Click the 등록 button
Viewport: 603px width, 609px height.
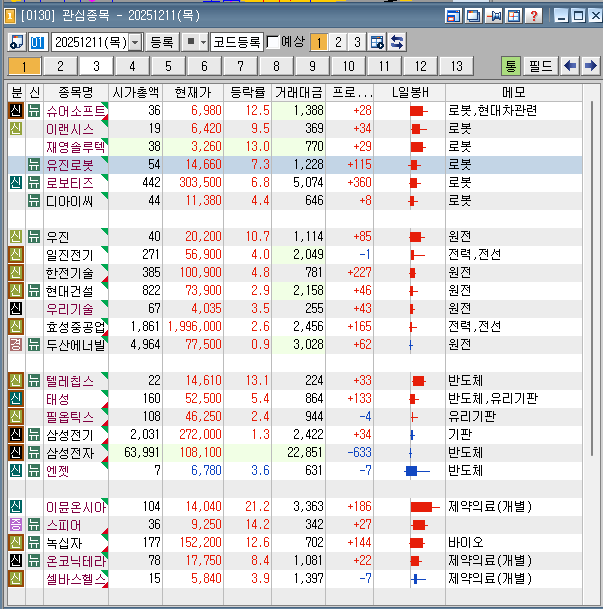(162, 42)
